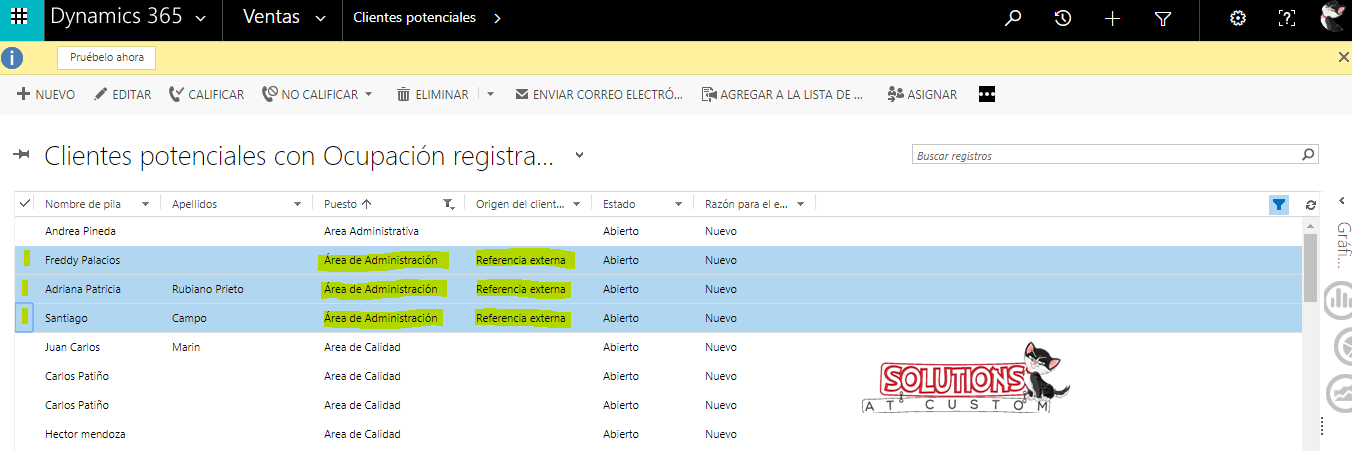Click Marin surname cell
Image resolution: width=1352 pixels, height=451 pixels.
[186, 347]
